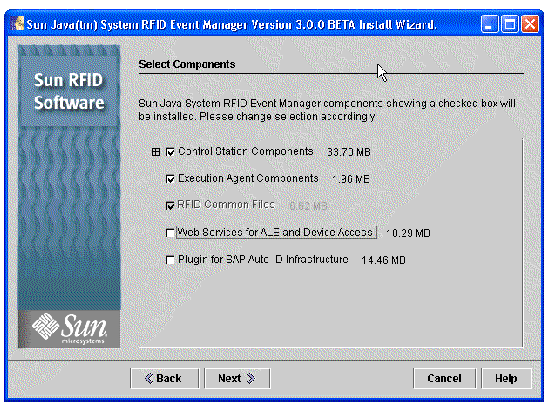Click the 33.70 MB size value

[x=349, y=152]
